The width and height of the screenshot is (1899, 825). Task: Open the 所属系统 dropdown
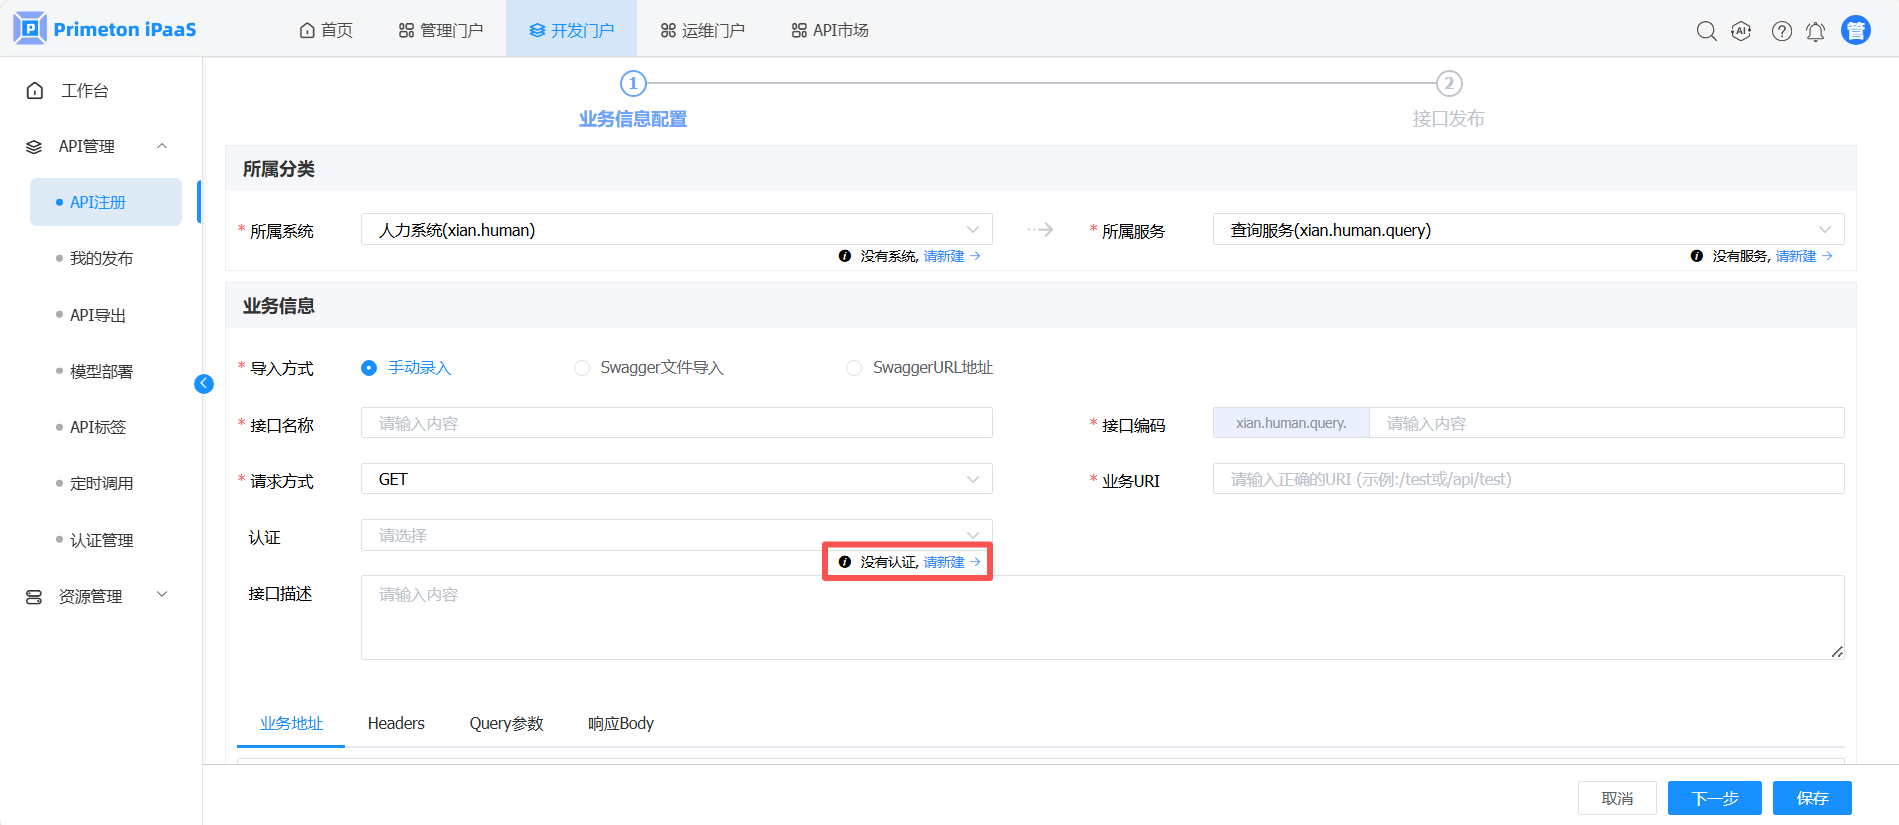pyautogui.click(x=676, y=230)
